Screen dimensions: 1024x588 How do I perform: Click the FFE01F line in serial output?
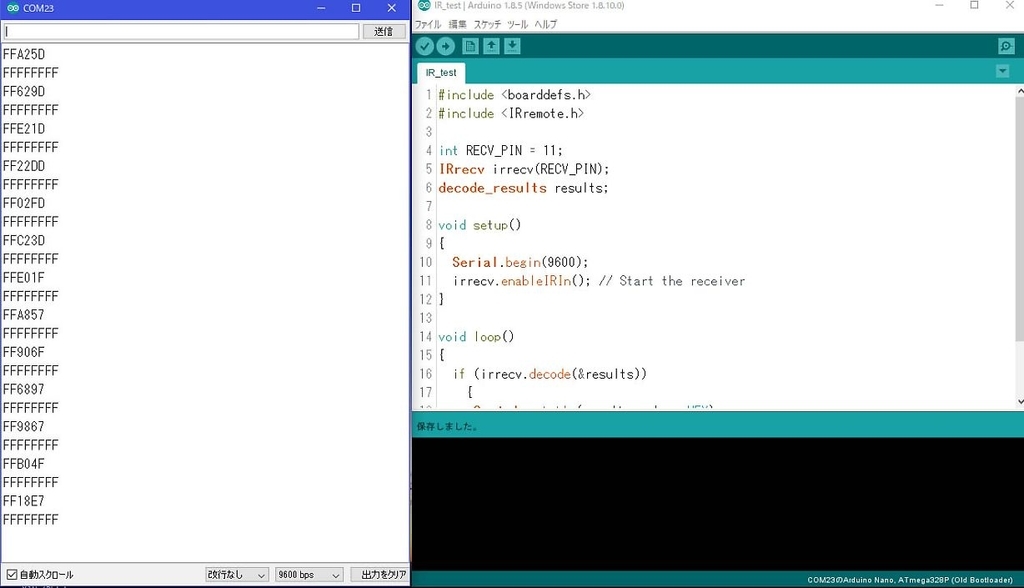[24, 278]
